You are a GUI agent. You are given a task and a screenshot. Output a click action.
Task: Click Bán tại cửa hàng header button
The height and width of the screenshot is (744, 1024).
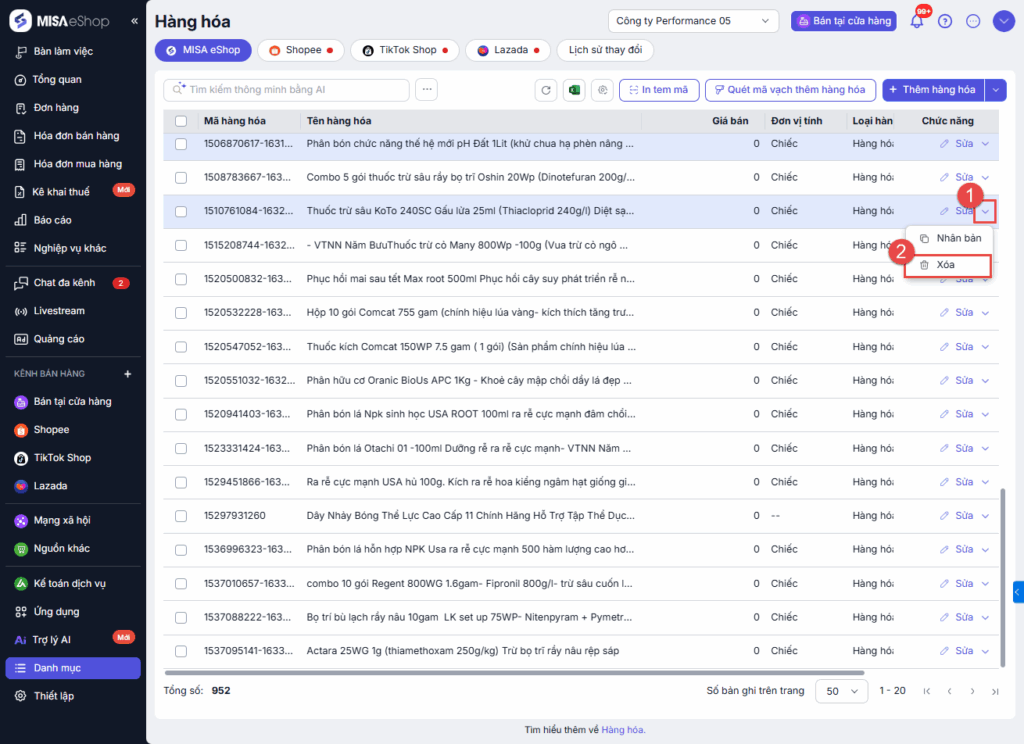[844, 21]
